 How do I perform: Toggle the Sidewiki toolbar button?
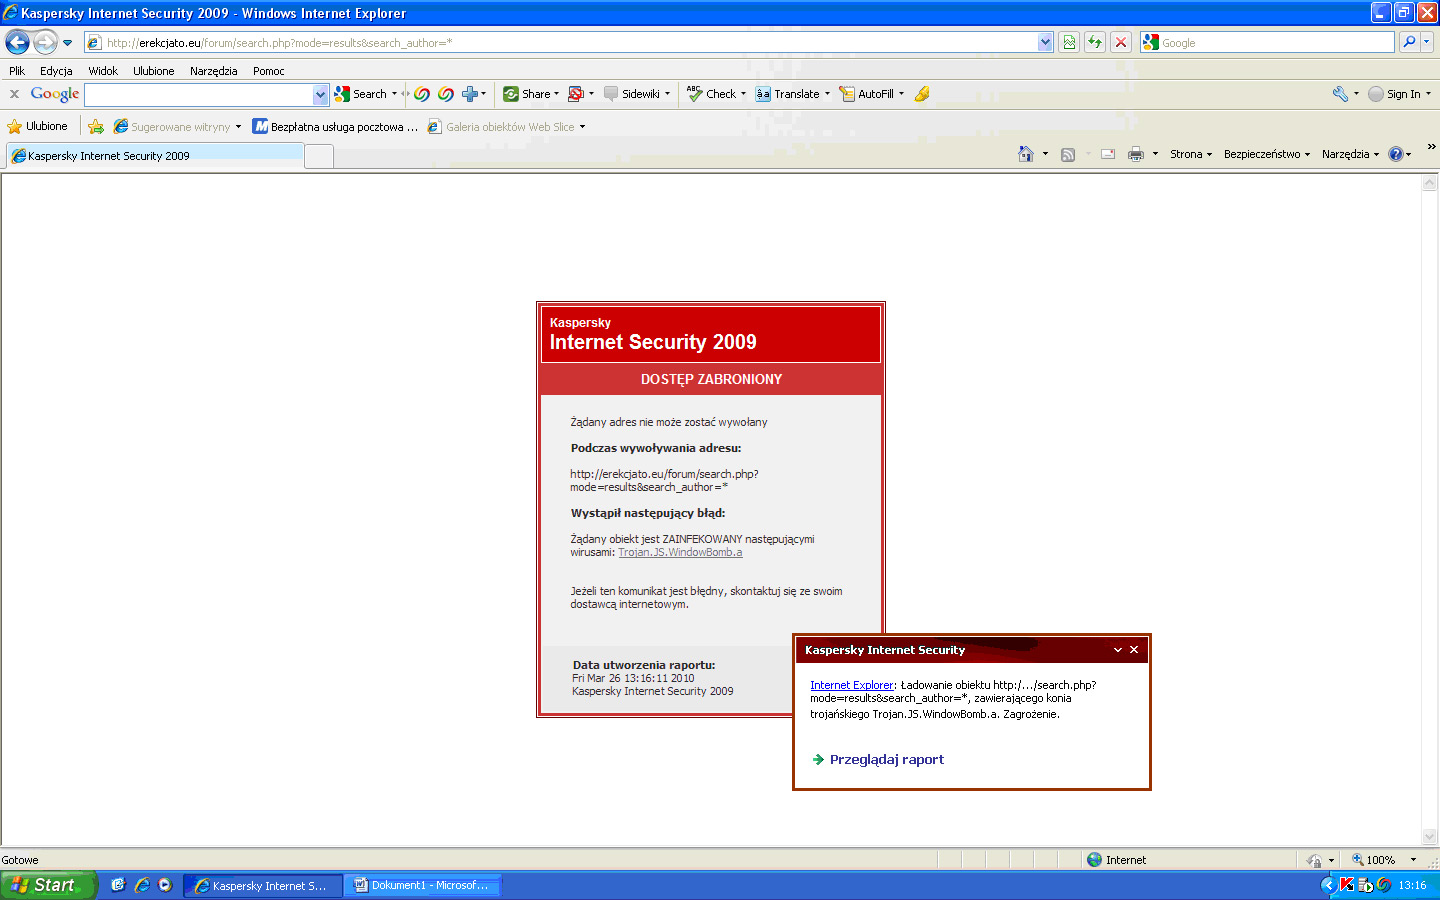pyautogui.click(x=633, y=94)
